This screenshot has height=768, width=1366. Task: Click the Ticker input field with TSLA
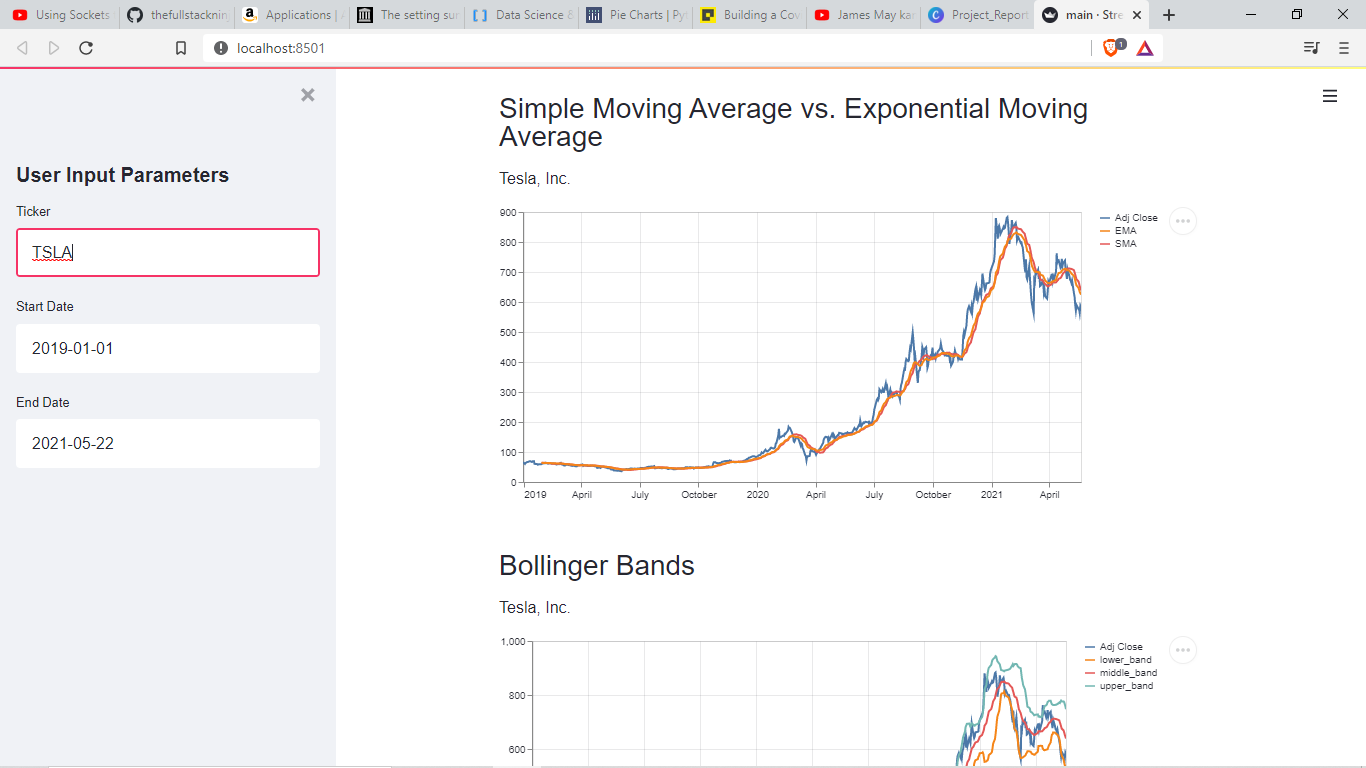168,252
